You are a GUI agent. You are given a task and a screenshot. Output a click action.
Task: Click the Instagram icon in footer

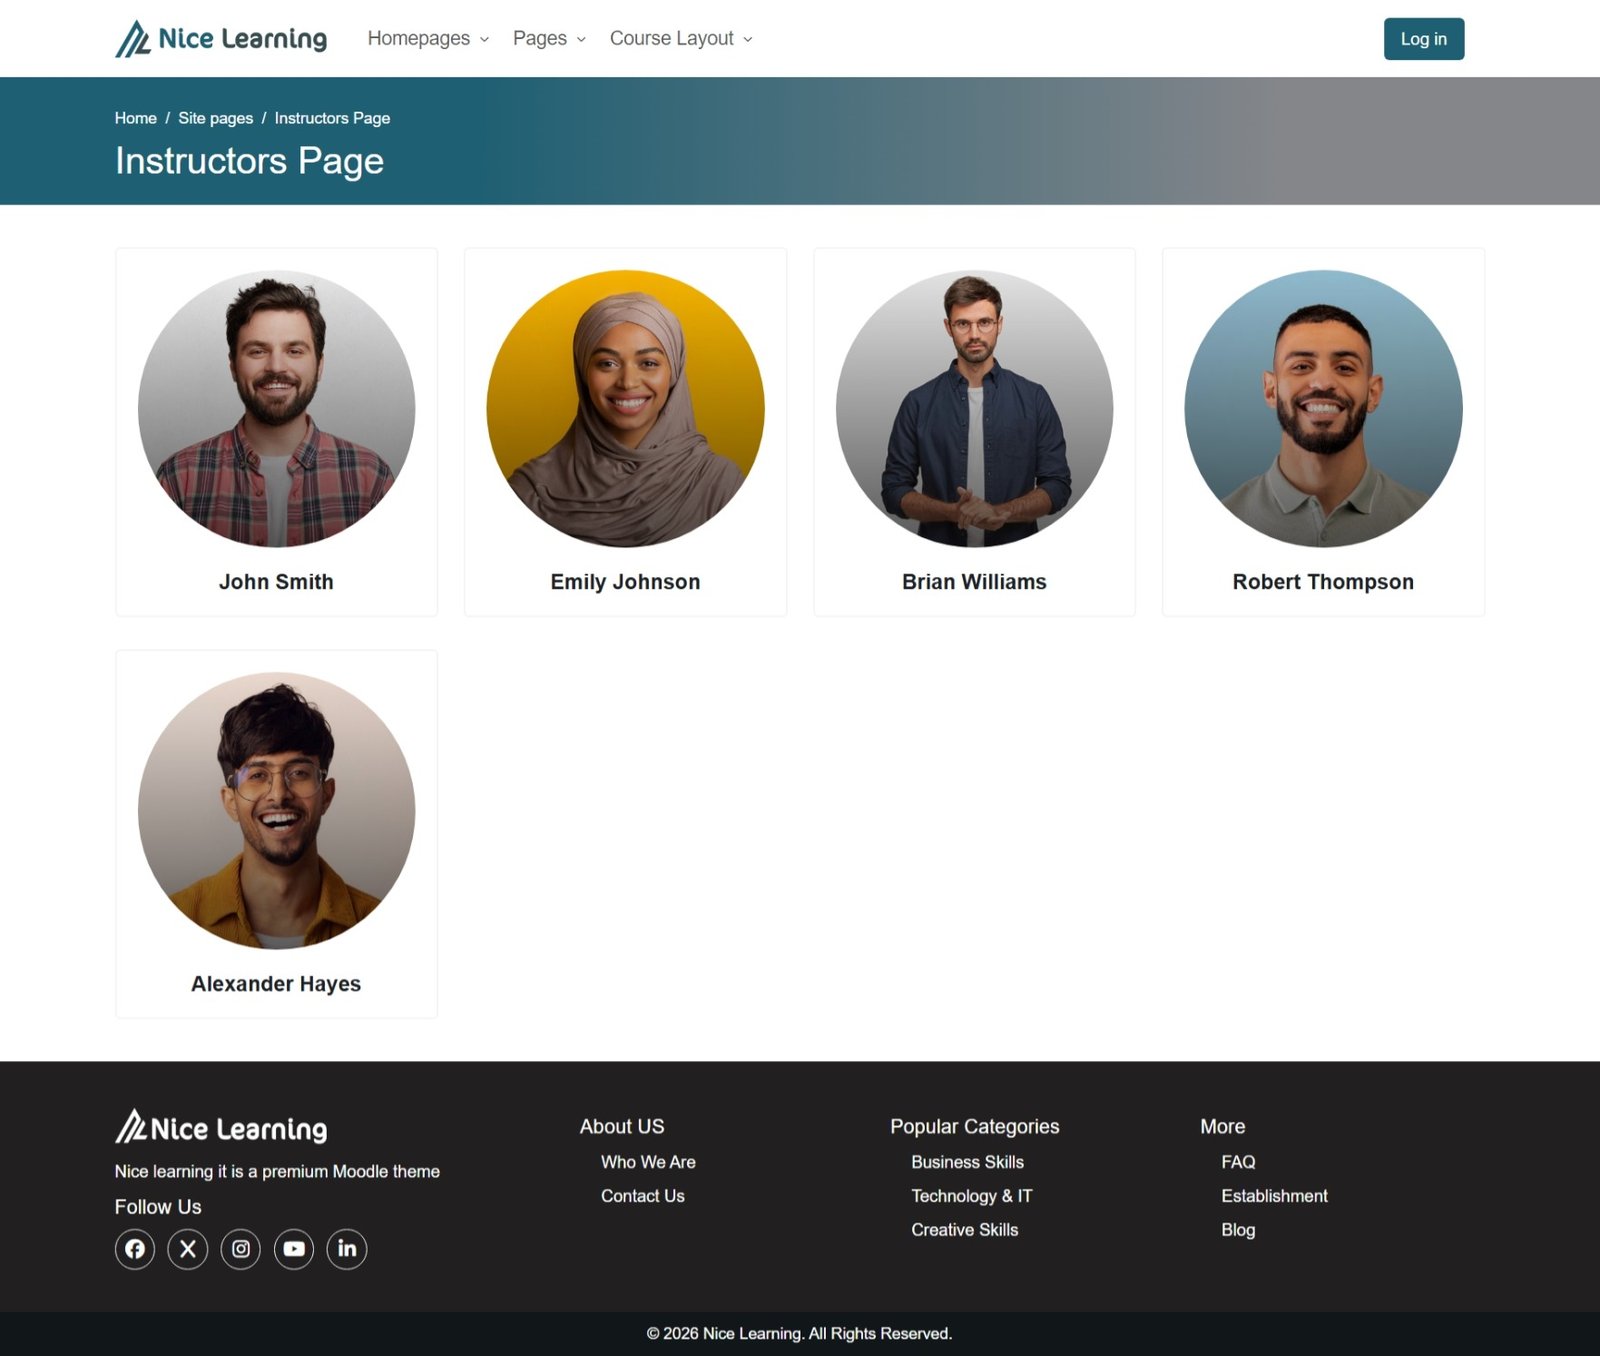(x=241, y=1249)
